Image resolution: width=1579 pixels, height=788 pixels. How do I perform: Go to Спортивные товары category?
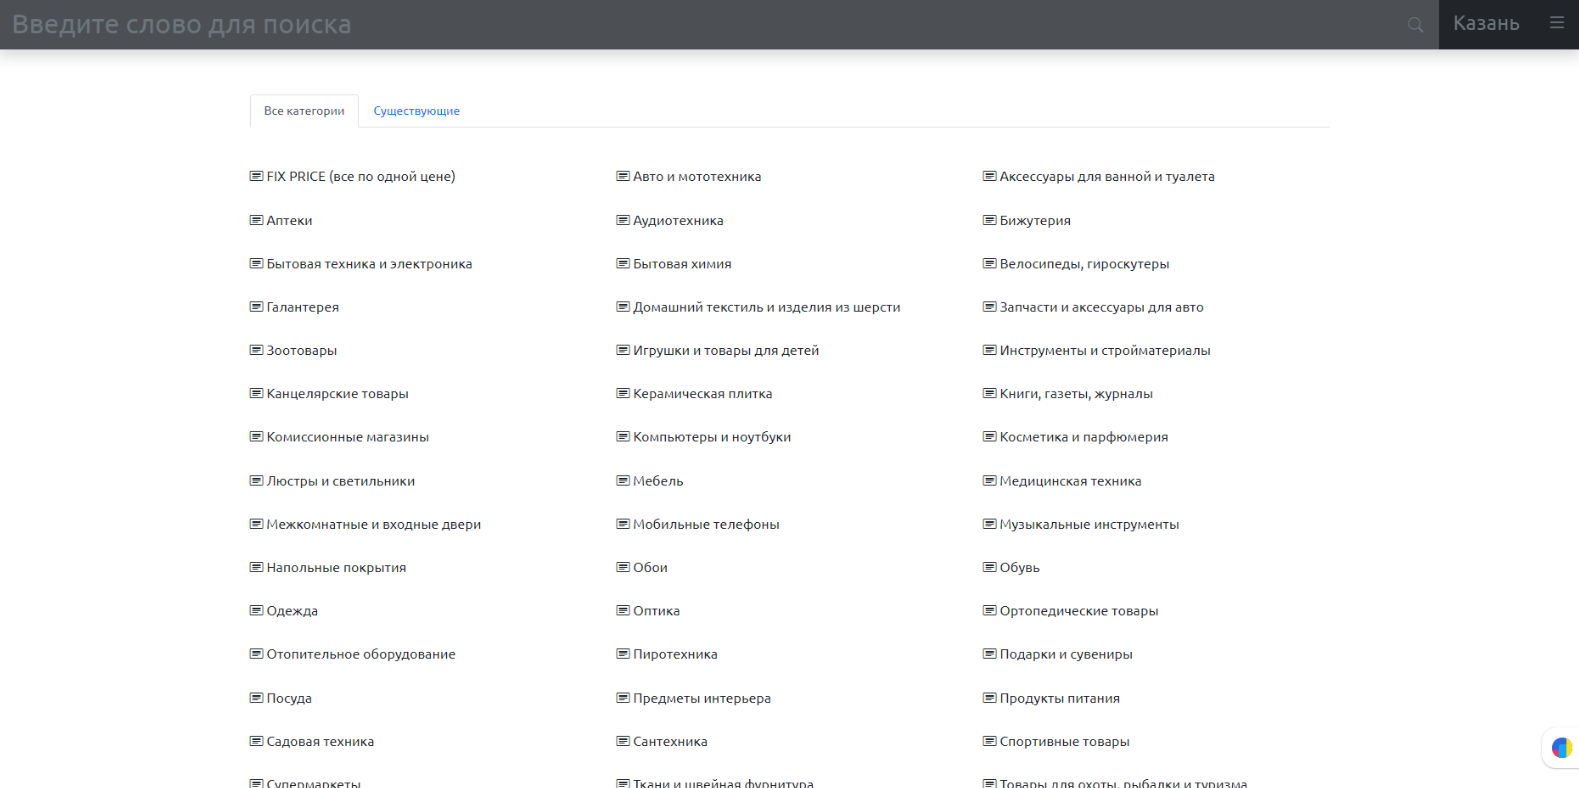tap(1064, 742)
